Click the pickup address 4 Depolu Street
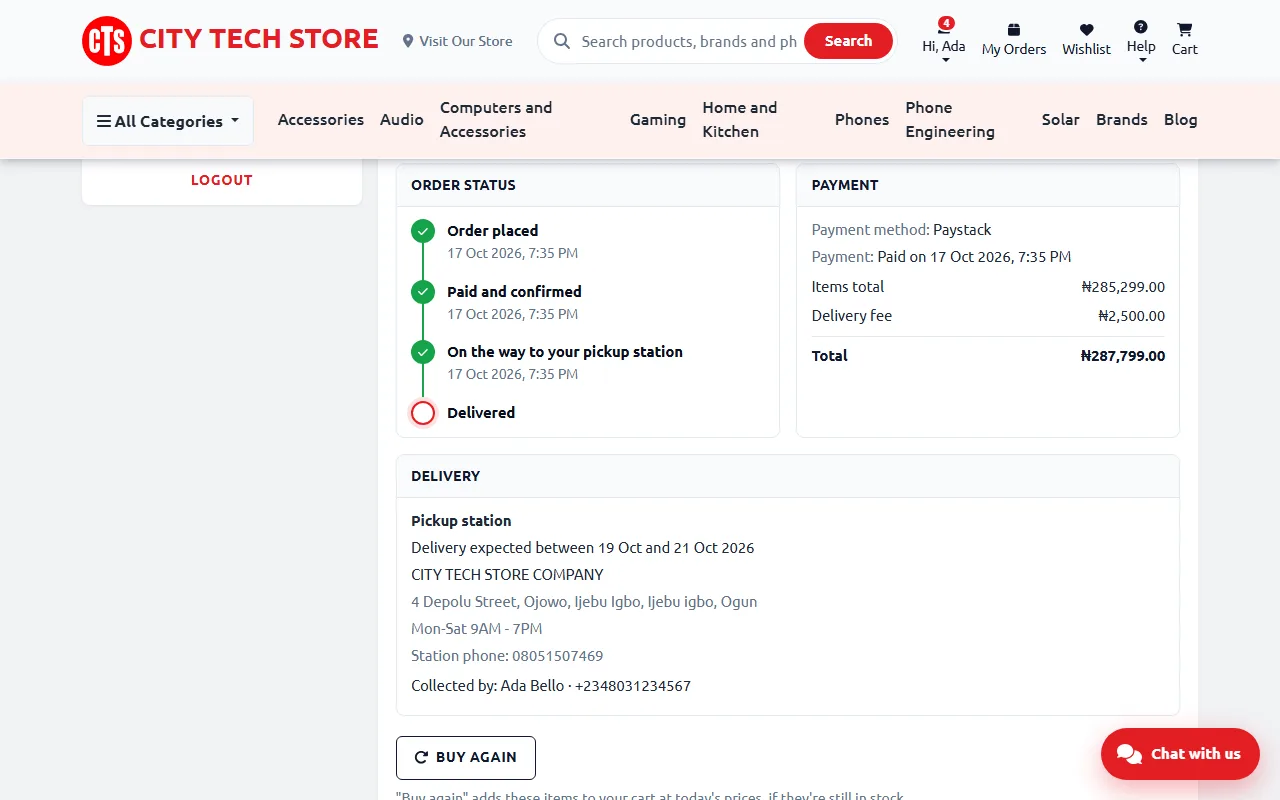The image size is (1280, 800). point(584,602)
